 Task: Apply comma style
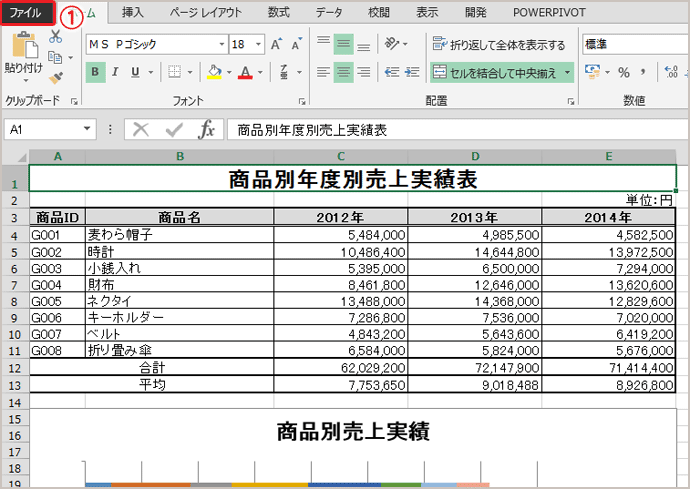[643, 72]
